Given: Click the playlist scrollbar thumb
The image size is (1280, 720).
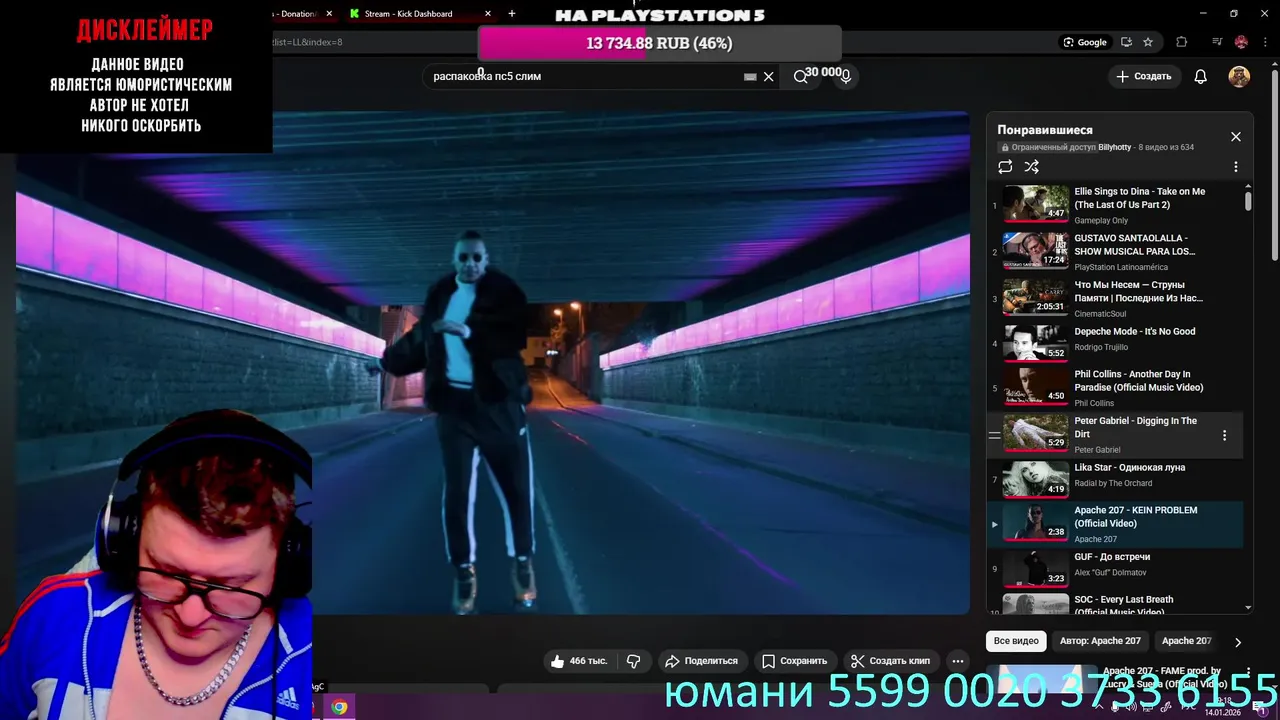Looking at the screenshot, I should coord(1248,202).
